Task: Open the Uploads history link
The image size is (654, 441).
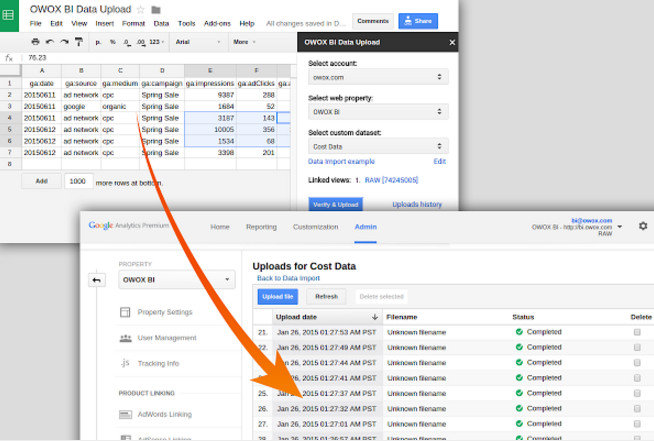Action: click(417, 204)
